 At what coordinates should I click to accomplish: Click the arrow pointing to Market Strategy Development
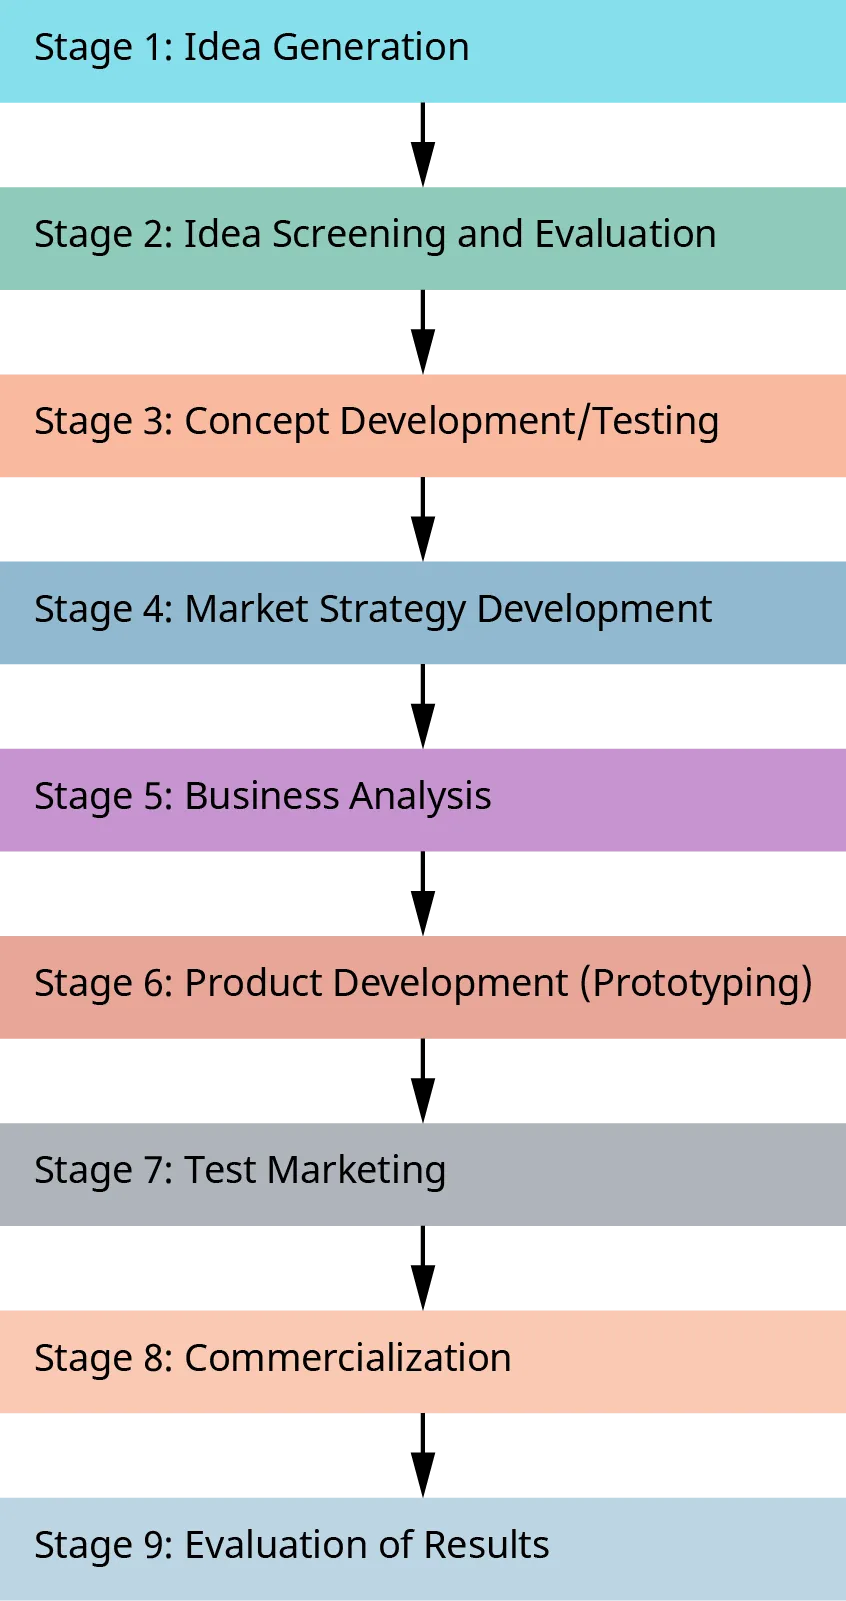point(424,520)
